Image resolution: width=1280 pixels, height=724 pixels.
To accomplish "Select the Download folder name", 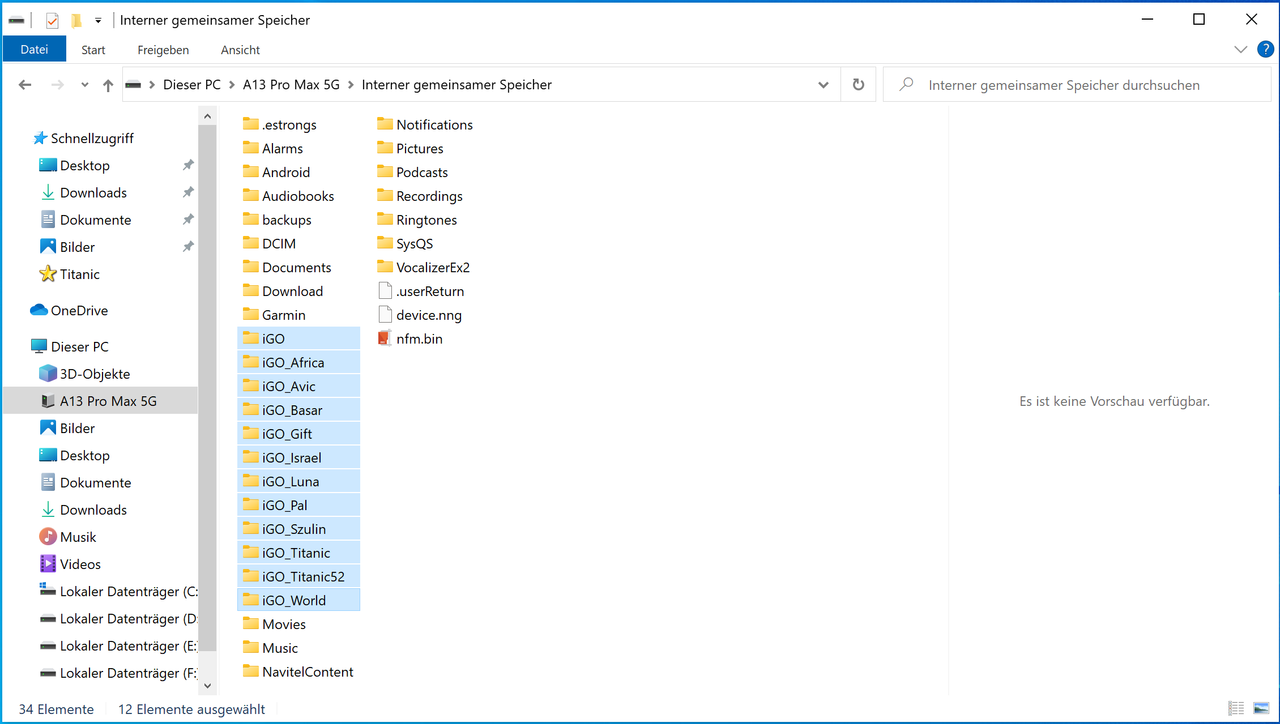I will 293,291.
